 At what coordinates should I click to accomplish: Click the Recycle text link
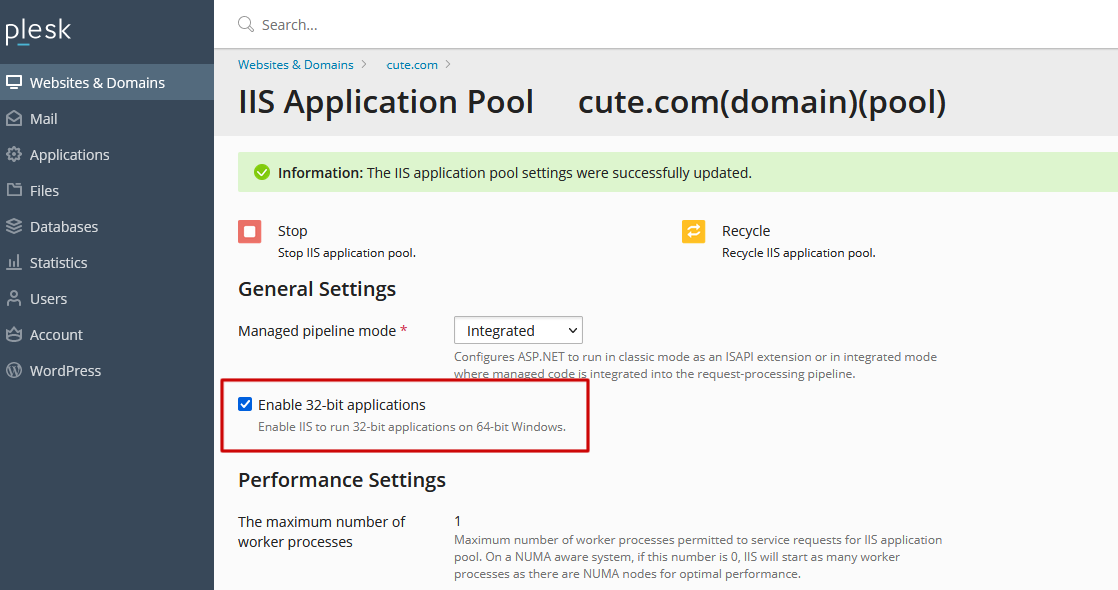(x=746, y=230)
